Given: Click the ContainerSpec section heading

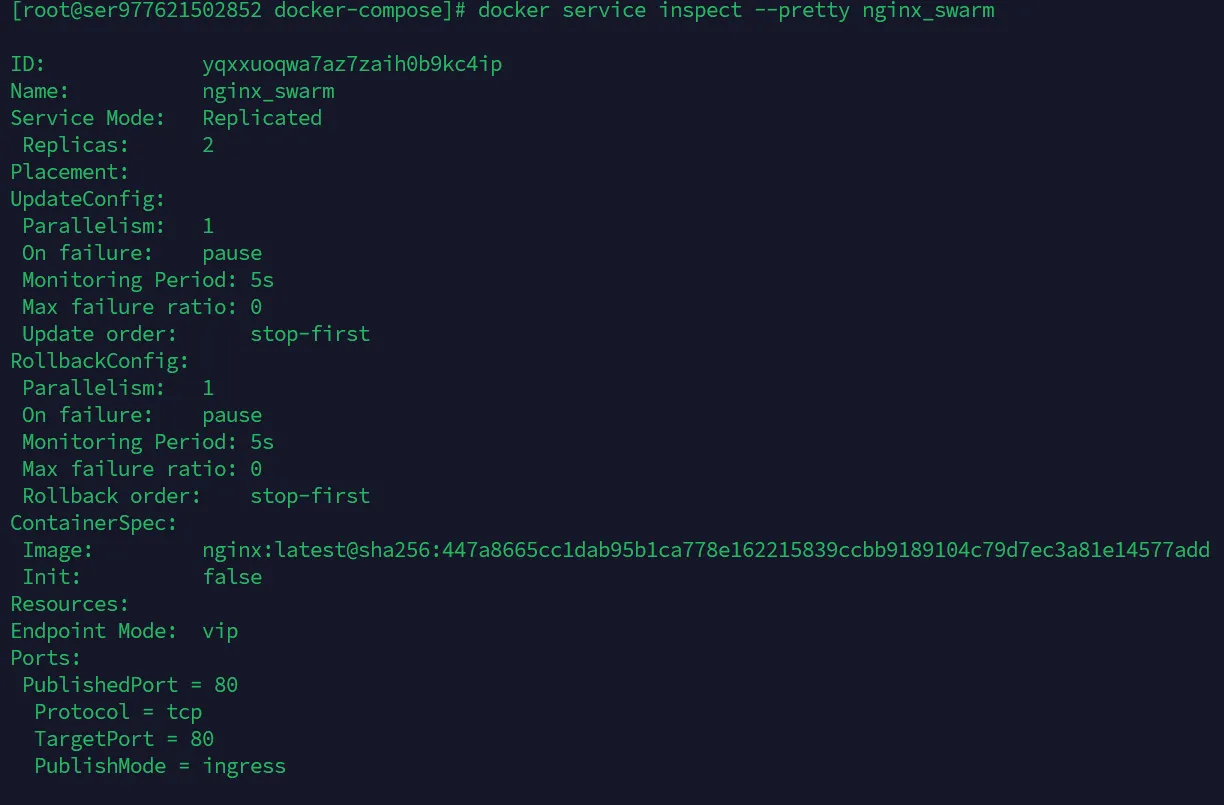Looking at the screenshot, I should [x=94, y=523].
